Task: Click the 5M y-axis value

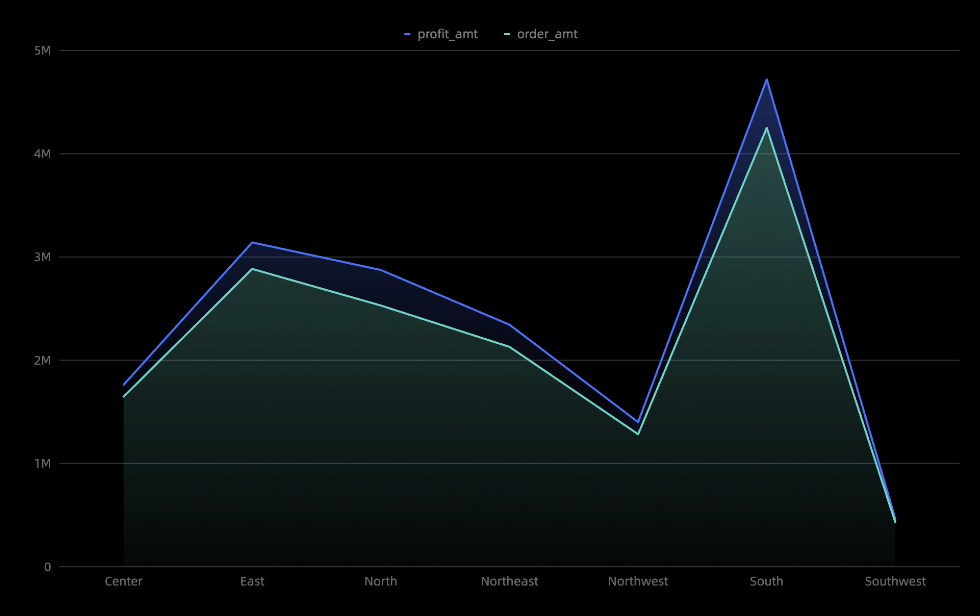Action: coord(42,51)
